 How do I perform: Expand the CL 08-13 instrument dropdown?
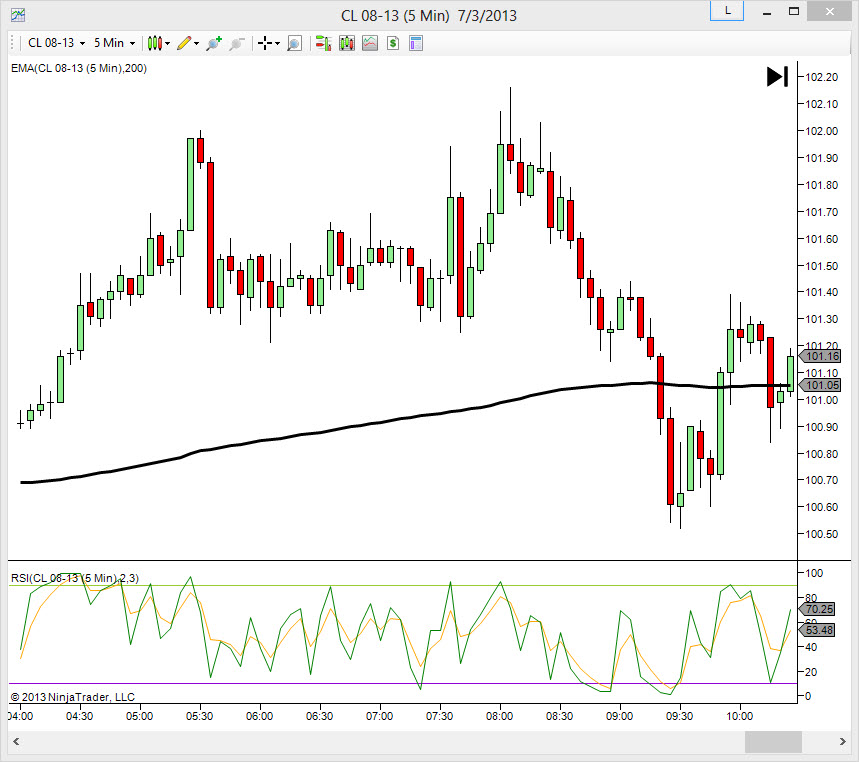tap(56, 43)
